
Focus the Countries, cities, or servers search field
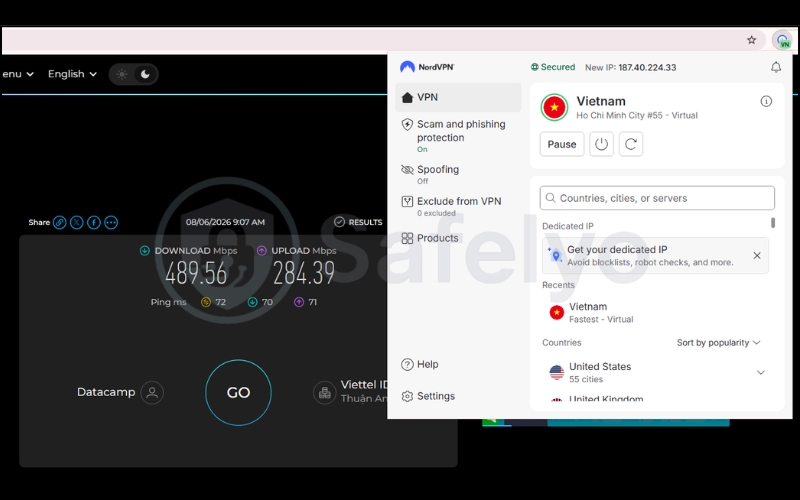657,198
